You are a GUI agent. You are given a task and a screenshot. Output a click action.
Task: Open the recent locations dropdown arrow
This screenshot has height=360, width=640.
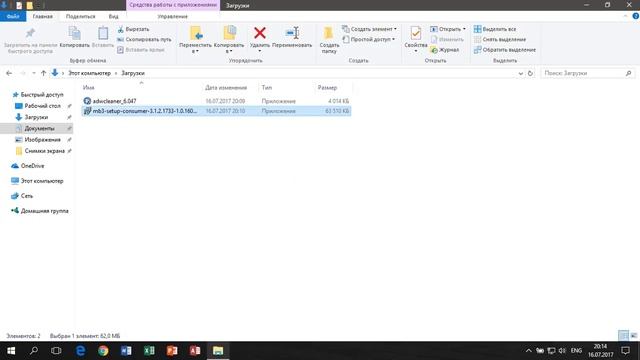pos(33,73)
